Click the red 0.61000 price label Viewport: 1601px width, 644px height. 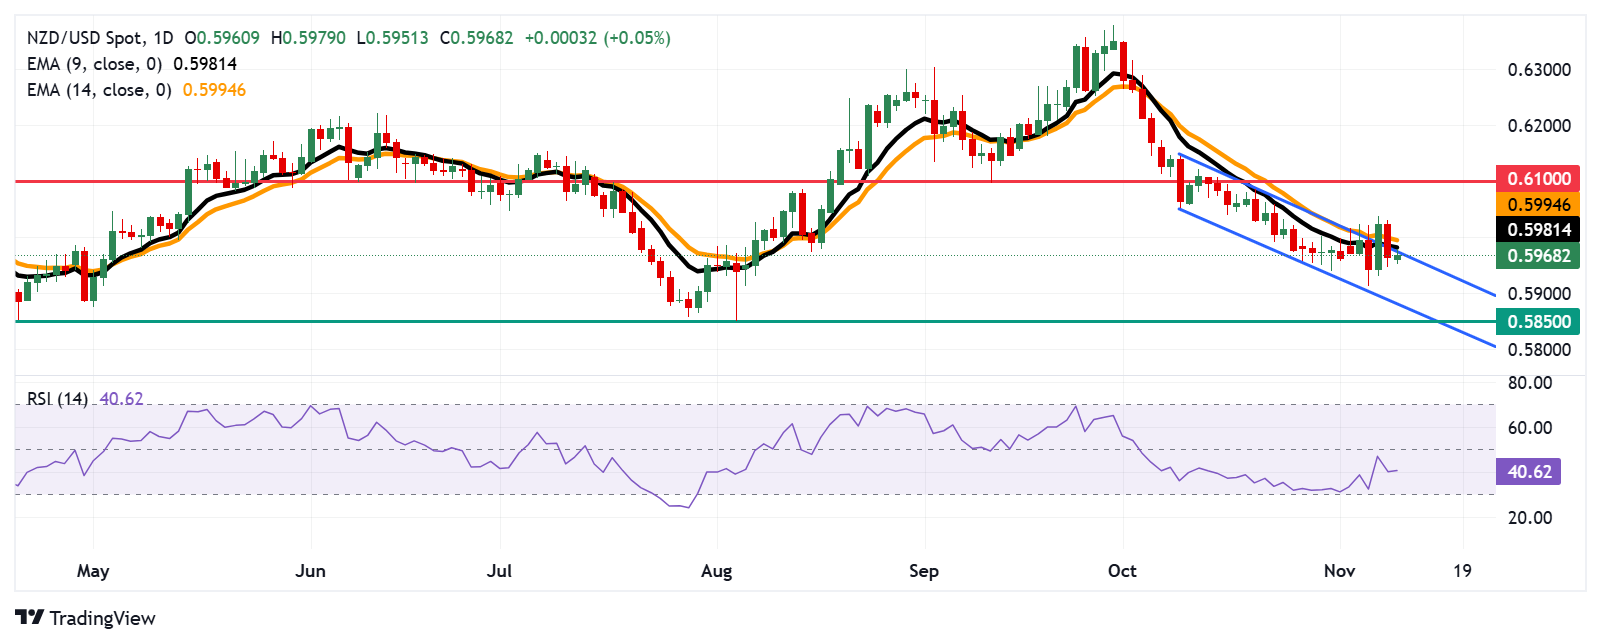(x=1538, y=179)
